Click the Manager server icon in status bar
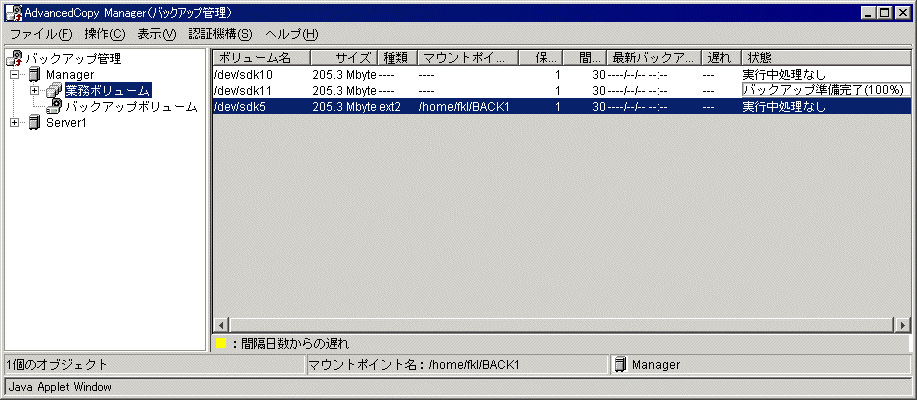 [x=620, y=365]
